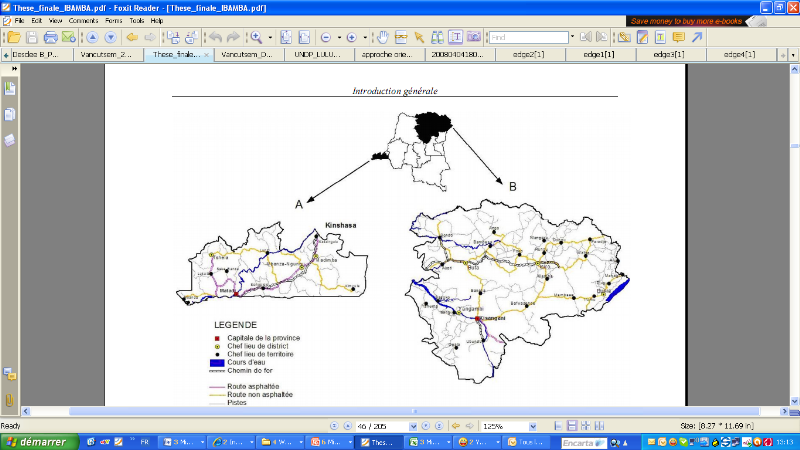Click the Windows démarrer Start button

point(36,441)
